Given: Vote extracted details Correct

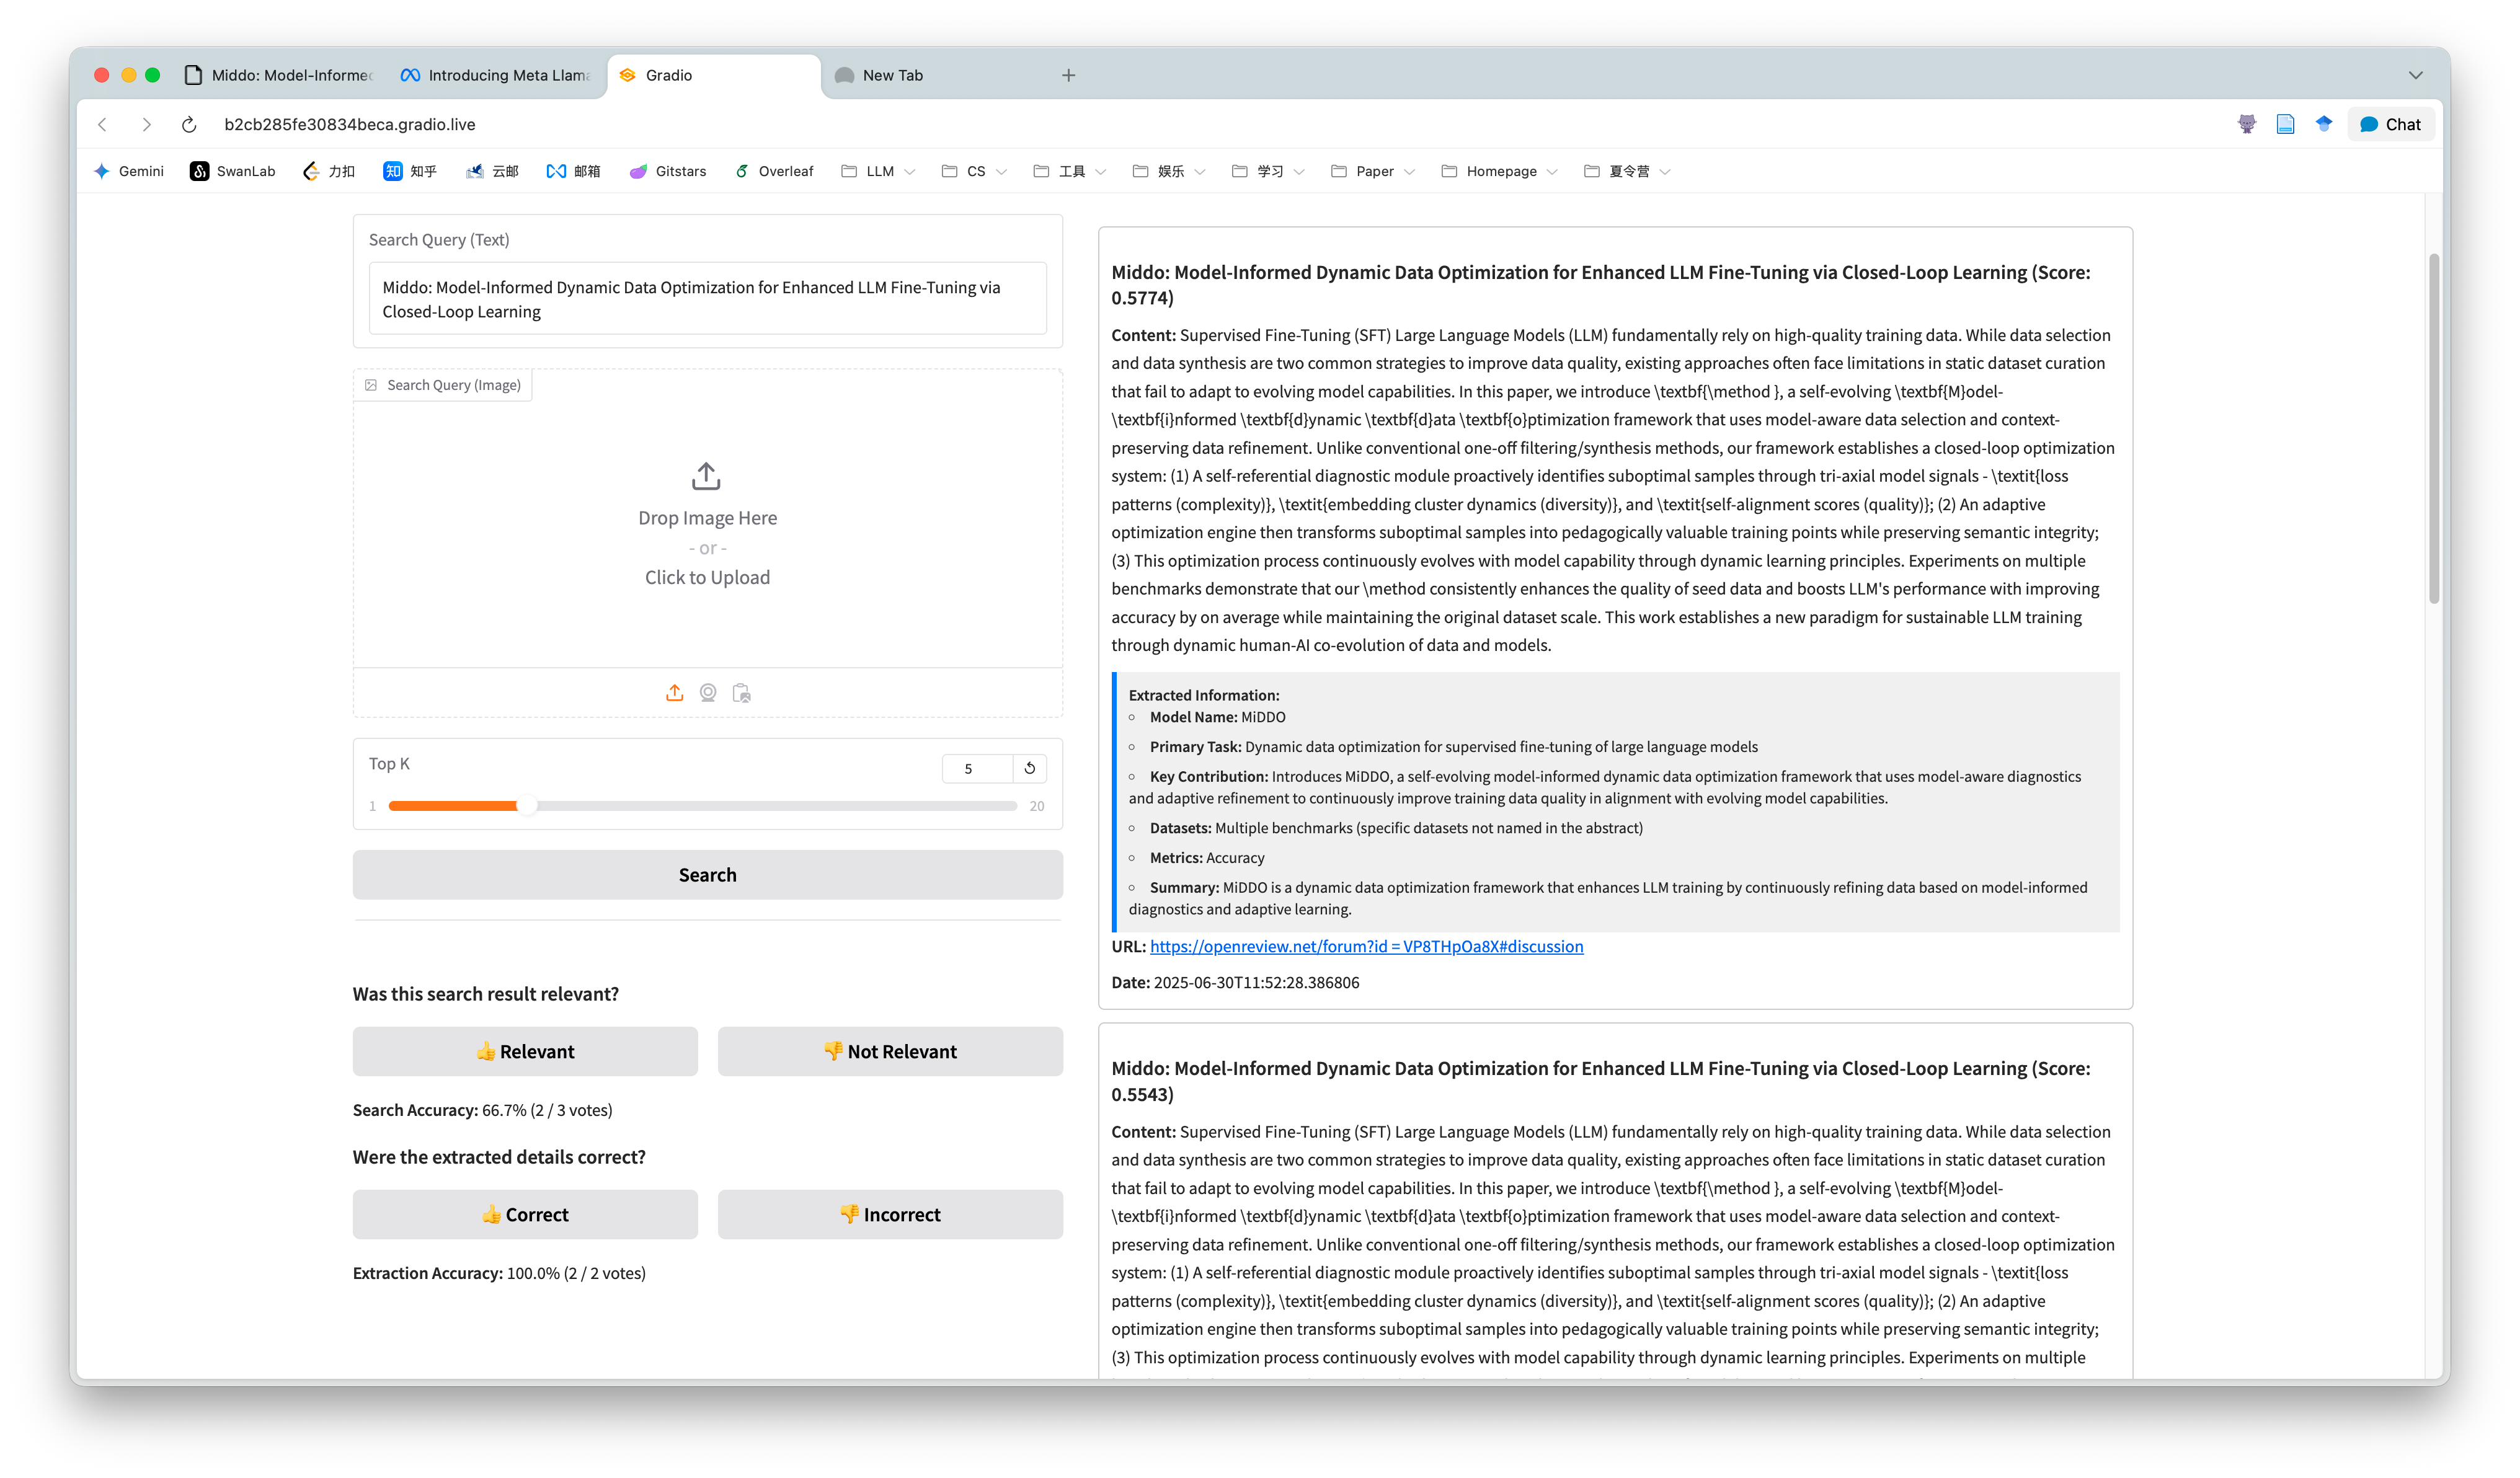Looking at the screenshot, I should click(525, 1214).
